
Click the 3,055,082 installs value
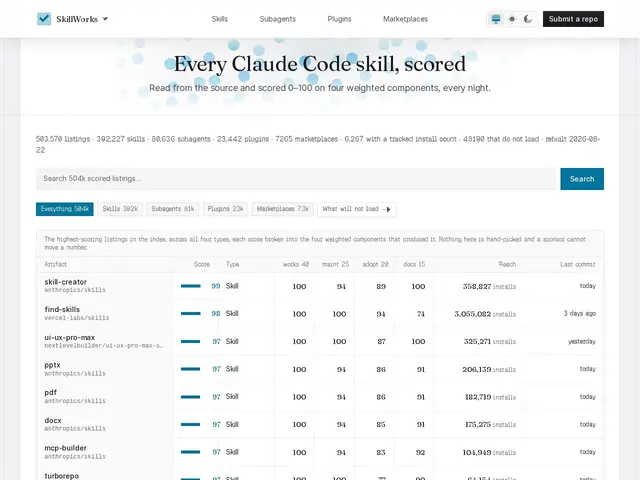tap(485, 314)
